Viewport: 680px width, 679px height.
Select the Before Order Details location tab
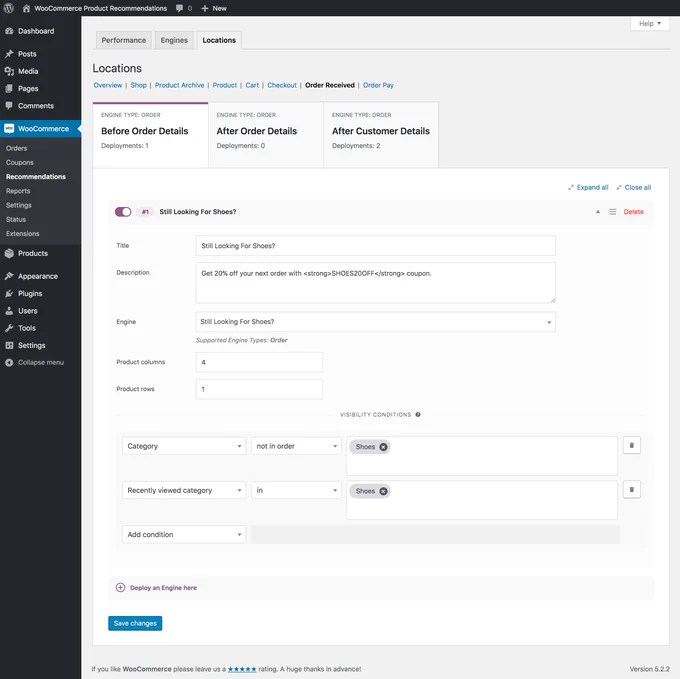click(x=150, y=134)
